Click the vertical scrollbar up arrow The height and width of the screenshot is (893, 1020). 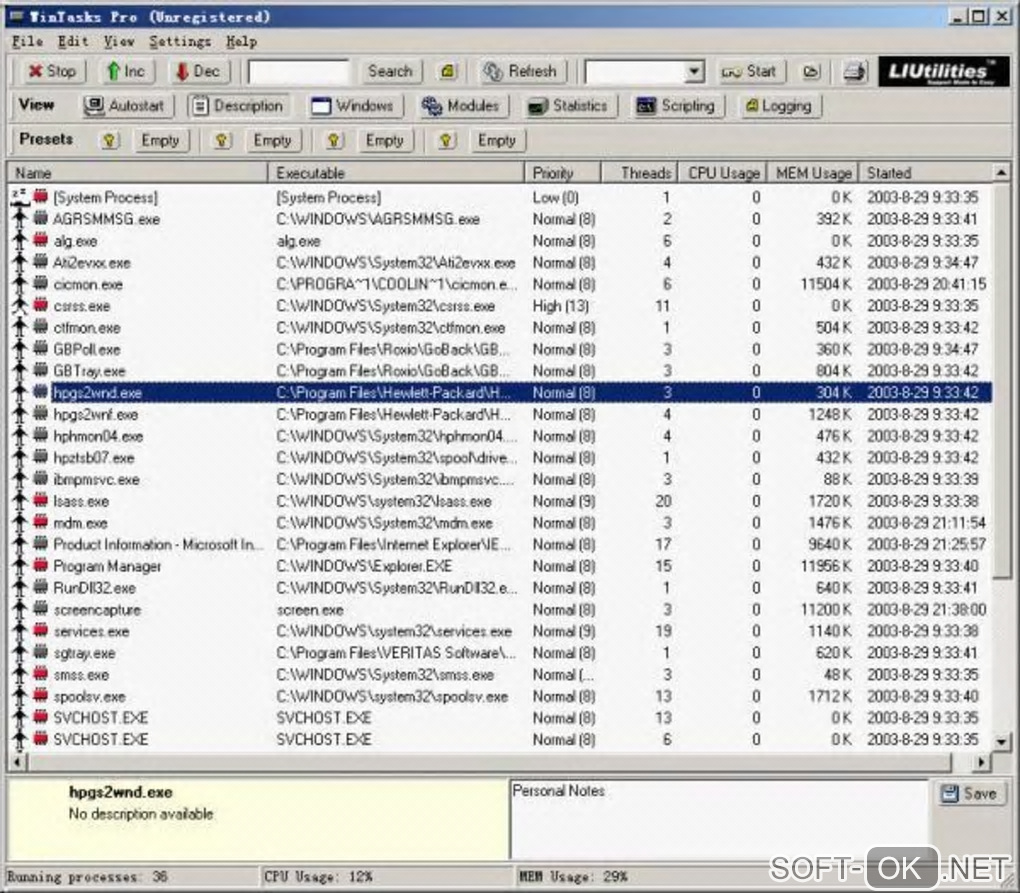pos(1001,172)
